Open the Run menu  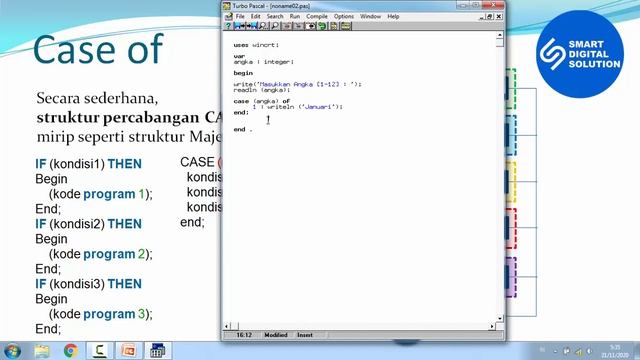(295, 16)
